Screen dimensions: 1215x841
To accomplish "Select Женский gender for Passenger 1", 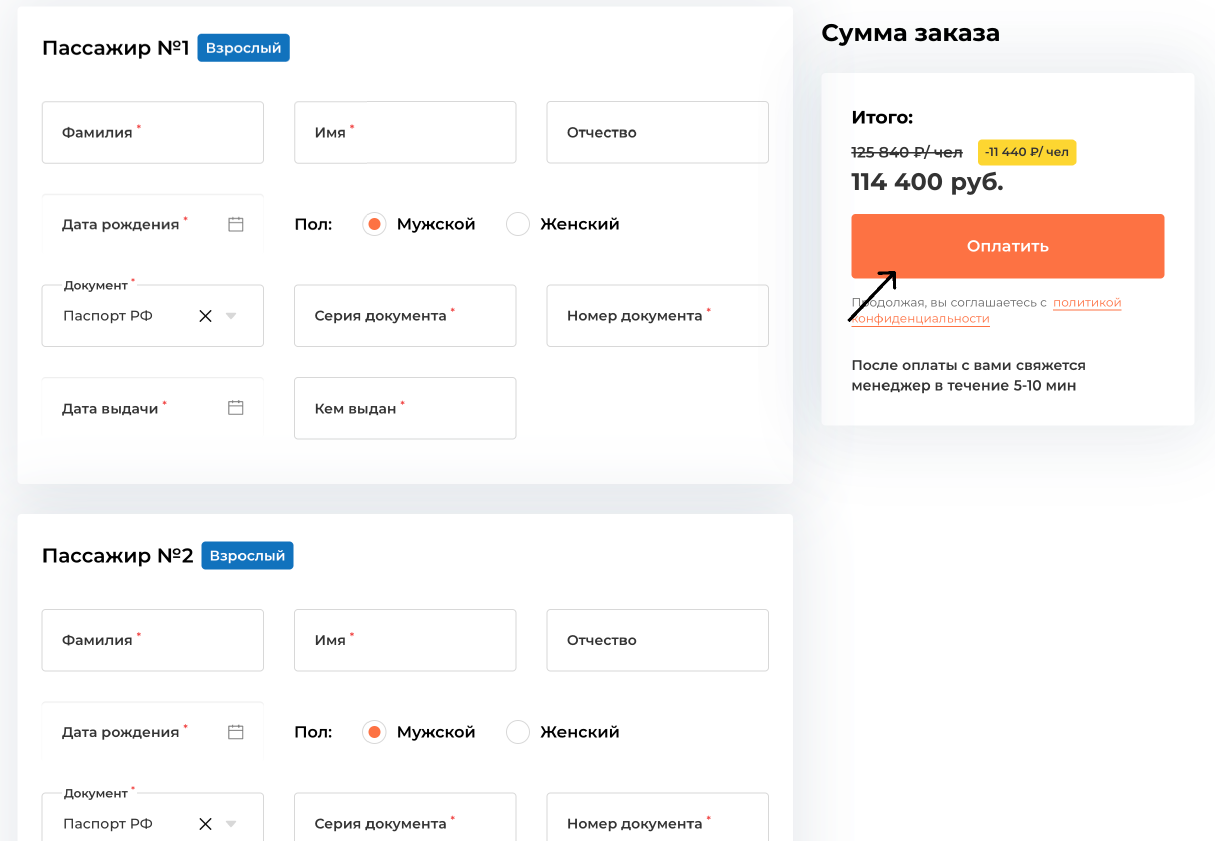I will pyautogui.click(x=518, y=224).
